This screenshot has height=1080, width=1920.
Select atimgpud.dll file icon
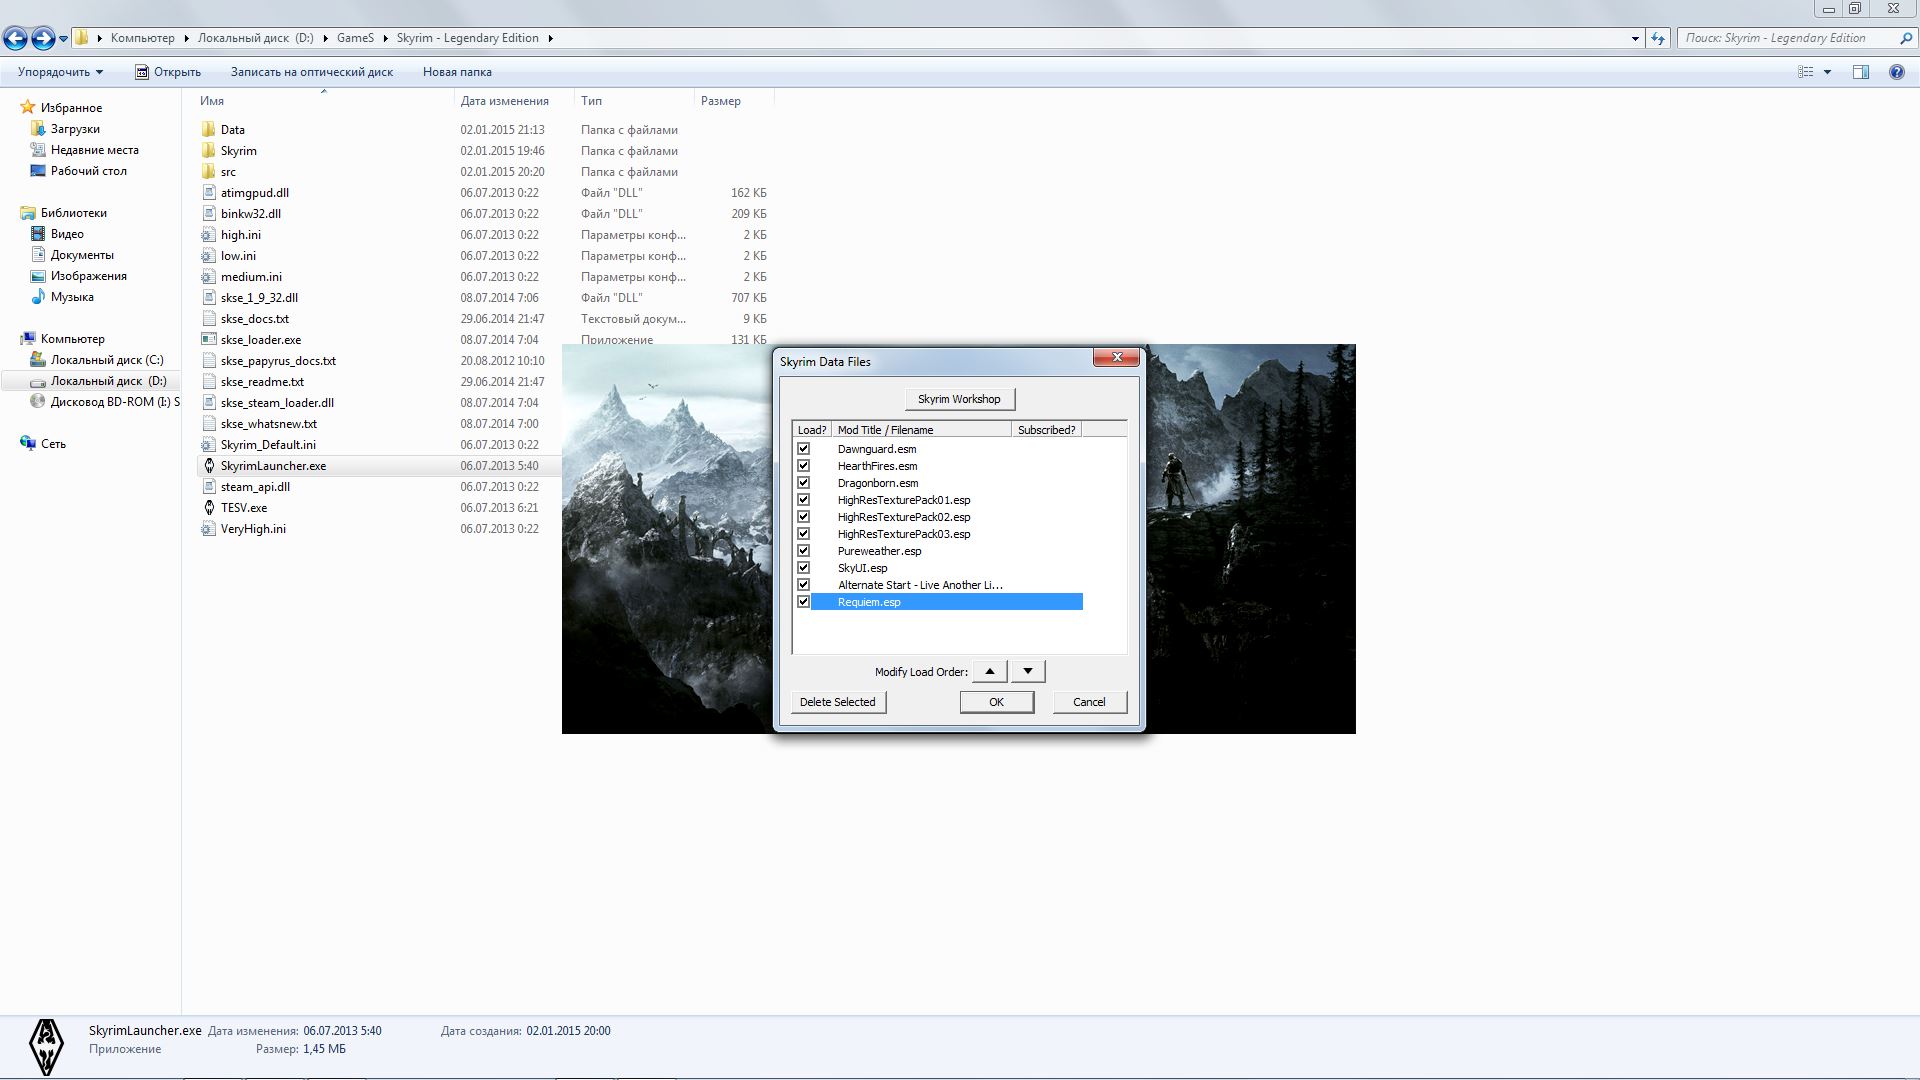[208, 192]
